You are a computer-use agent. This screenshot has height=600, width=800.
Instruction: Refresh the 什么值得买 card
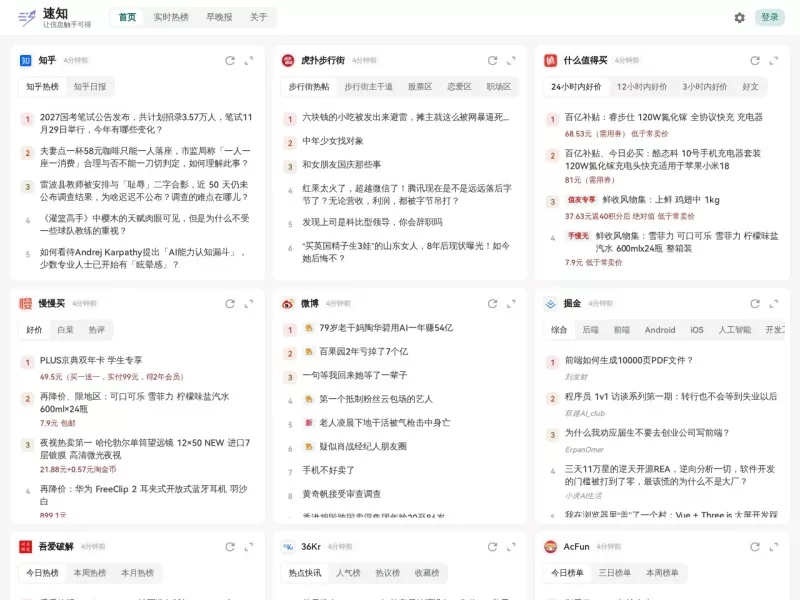pyautogui.click(x=755, y=61)
